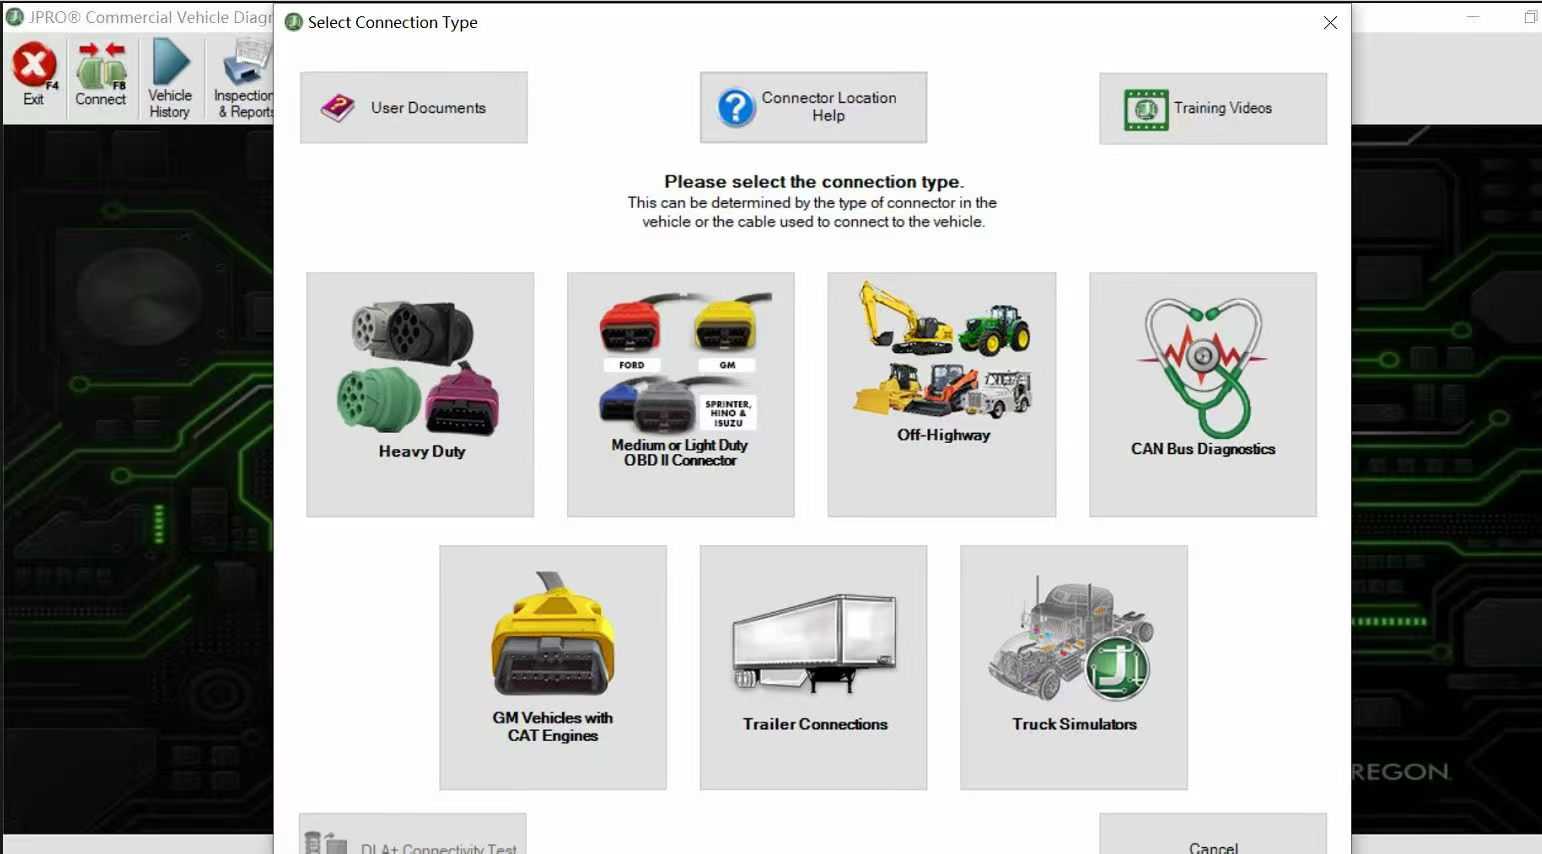Viewport: 1542px width, 854px height.
Task: Click the green film Training Videos icon
Action: 1146,109
